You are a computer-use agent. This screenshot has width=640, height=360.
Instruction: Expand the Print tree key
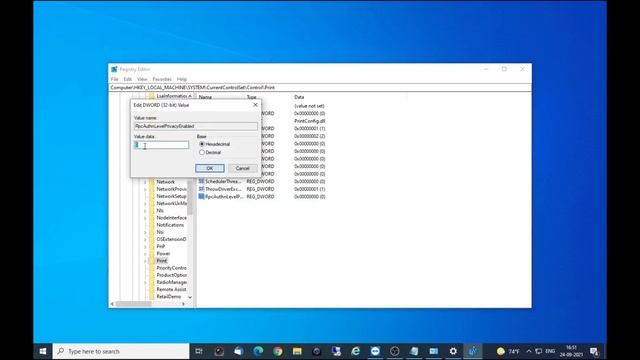145,261
